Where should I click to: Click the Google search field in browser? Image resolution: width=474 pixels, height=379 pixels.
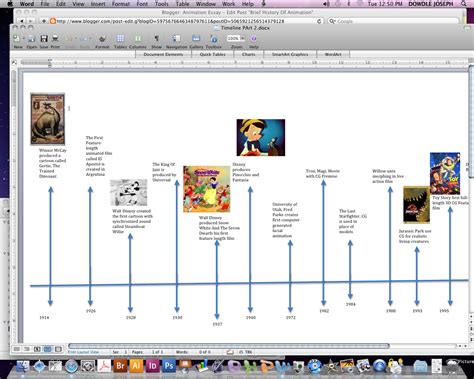pos(394,21)
